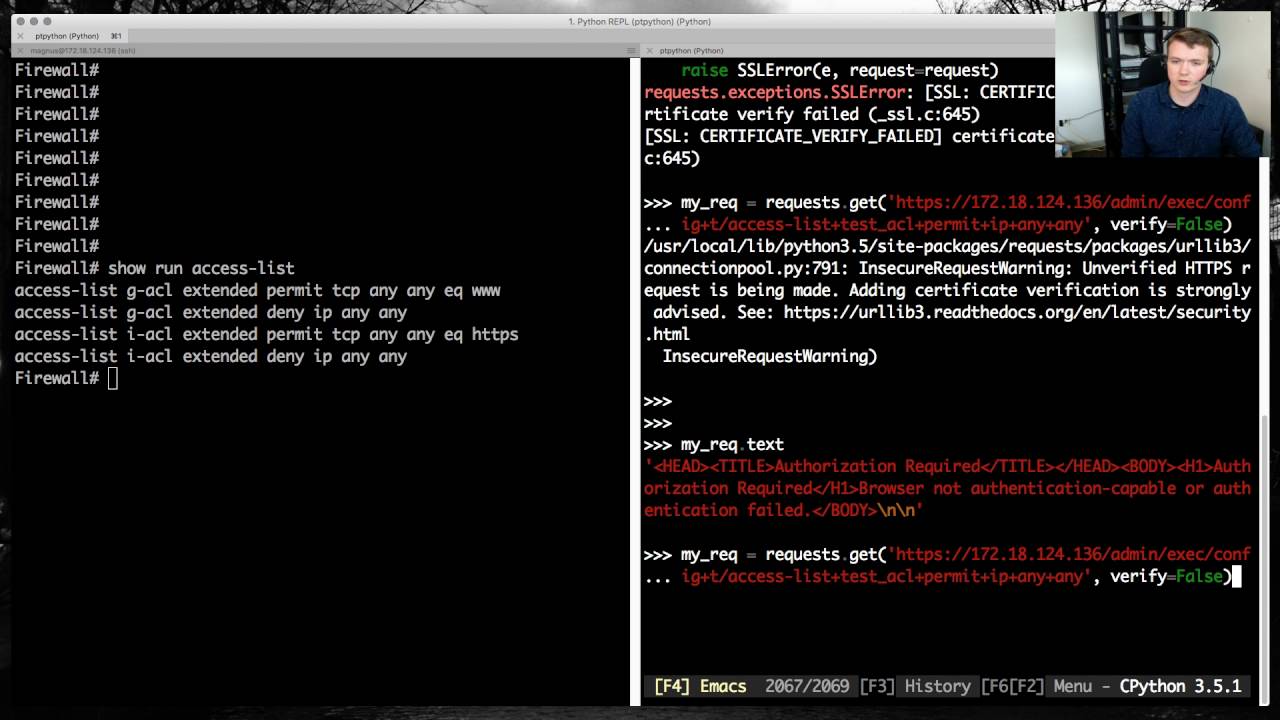The width and height of the screenshot is (1280, 720).
Task: Close the right ptpython (Python) pane
Action: pyautogui.click(x=650, y=50)
